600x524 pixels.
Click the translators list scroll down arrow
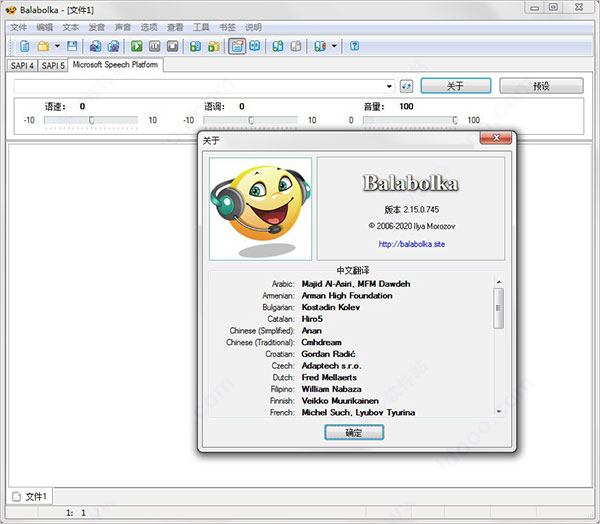coord(499,411)
